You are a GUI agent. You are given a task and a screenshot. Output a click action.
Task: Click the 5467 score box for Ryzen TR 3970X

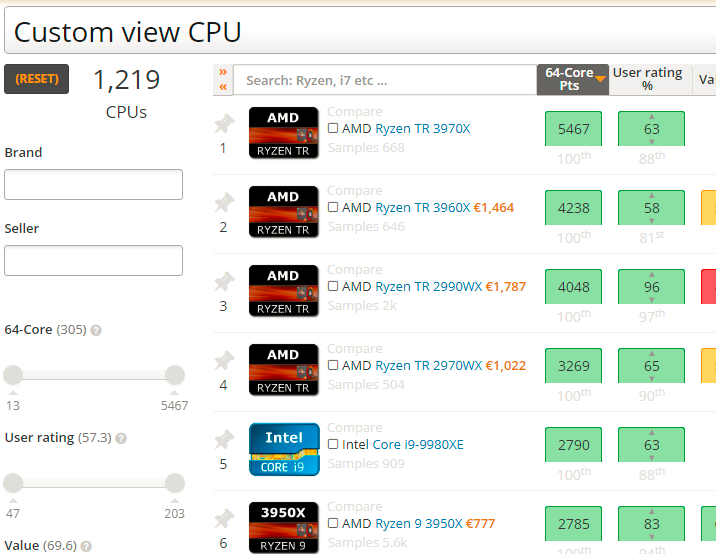[574, 129]
